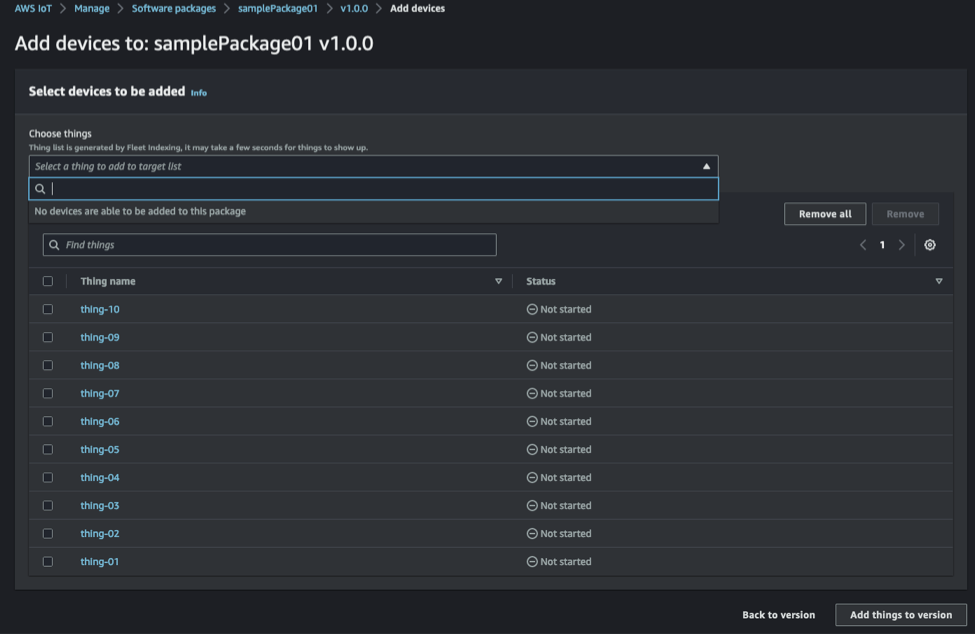Open the Status column sort dropdown
975x635 pixels.
938,281
